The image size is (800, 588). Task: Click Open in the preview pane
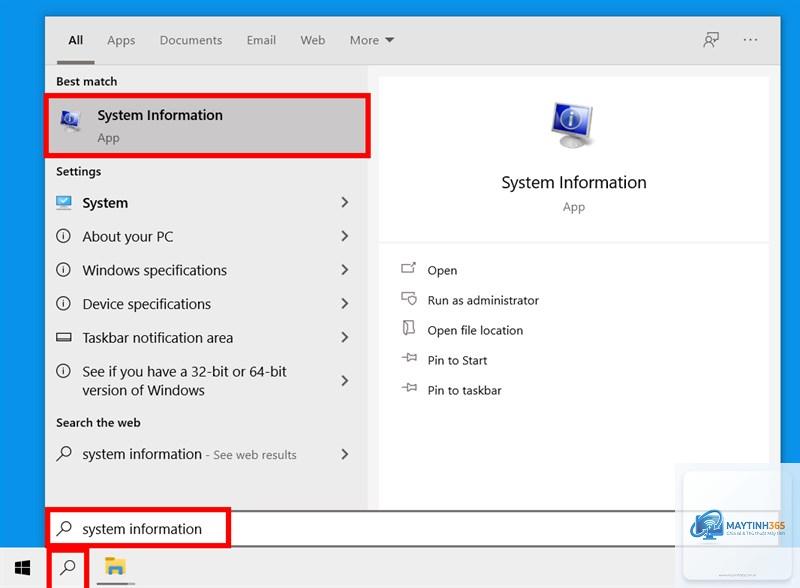[x=442, y=271]
